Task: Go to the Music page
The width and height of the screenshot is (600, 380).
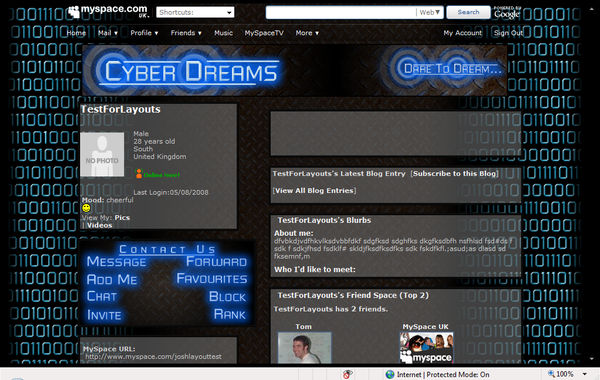Action: [x=223, y=33]
